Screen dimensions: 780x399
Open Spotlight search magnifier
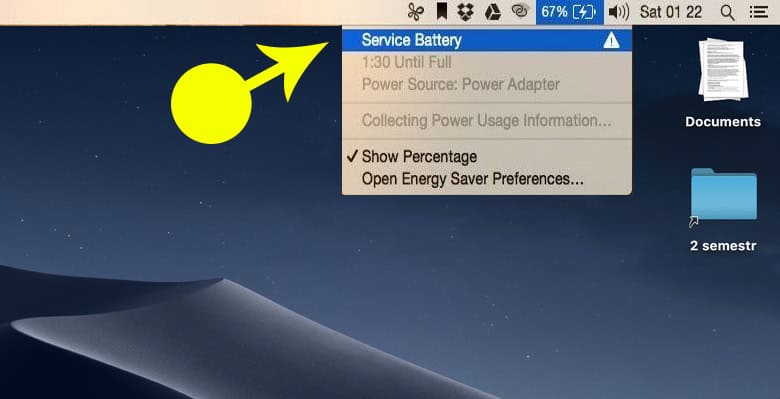click(727, 12)
